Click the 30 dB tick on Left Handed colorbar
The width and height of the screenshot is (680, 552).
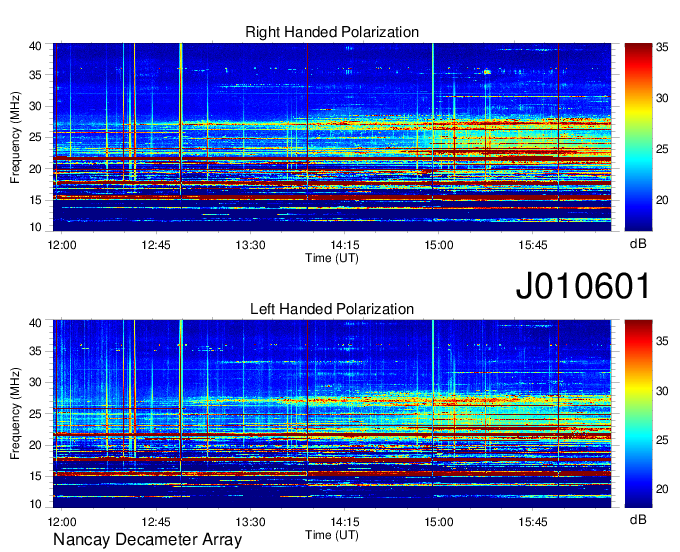point(662,391)
